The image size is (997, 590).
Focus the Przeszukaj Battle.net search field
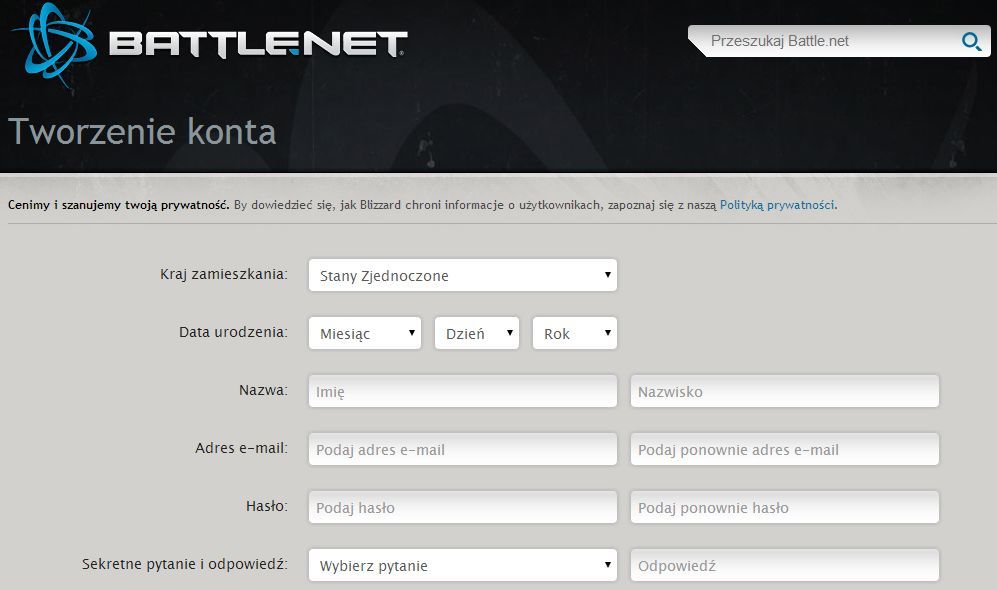(833, 41)
